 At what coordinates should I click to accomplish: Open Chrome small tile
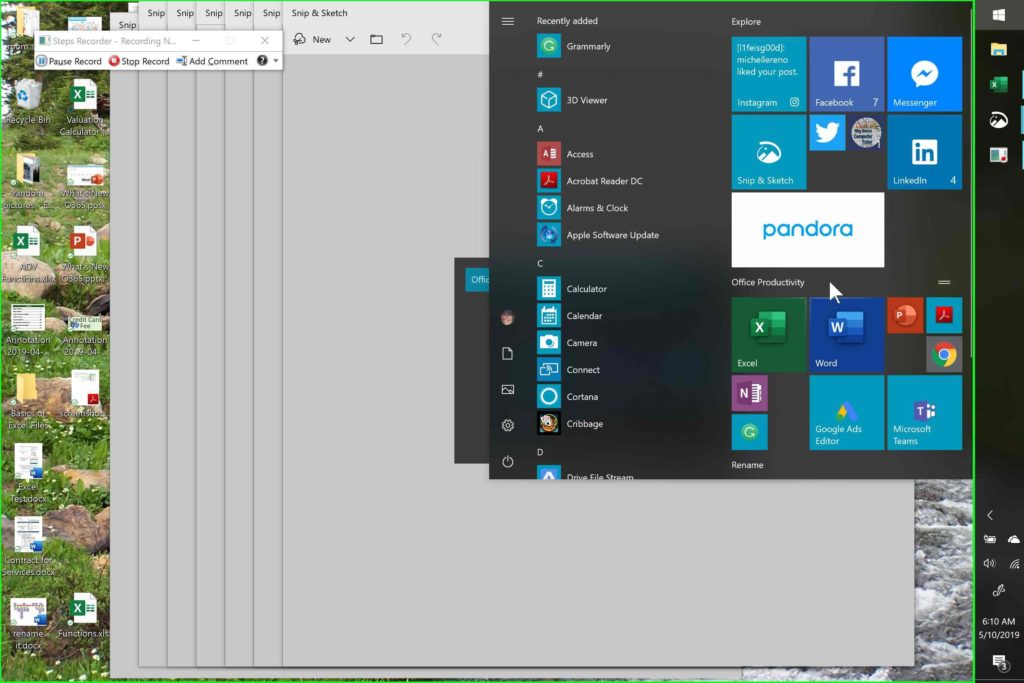tap(944, 355)
